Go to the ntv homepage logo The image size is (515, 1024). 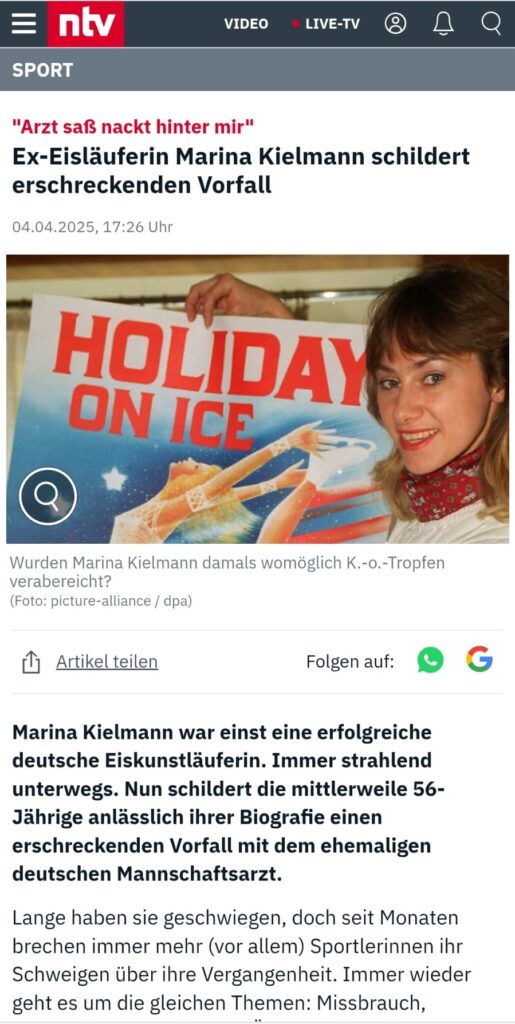pyautogui.click(x=86, y=24)
